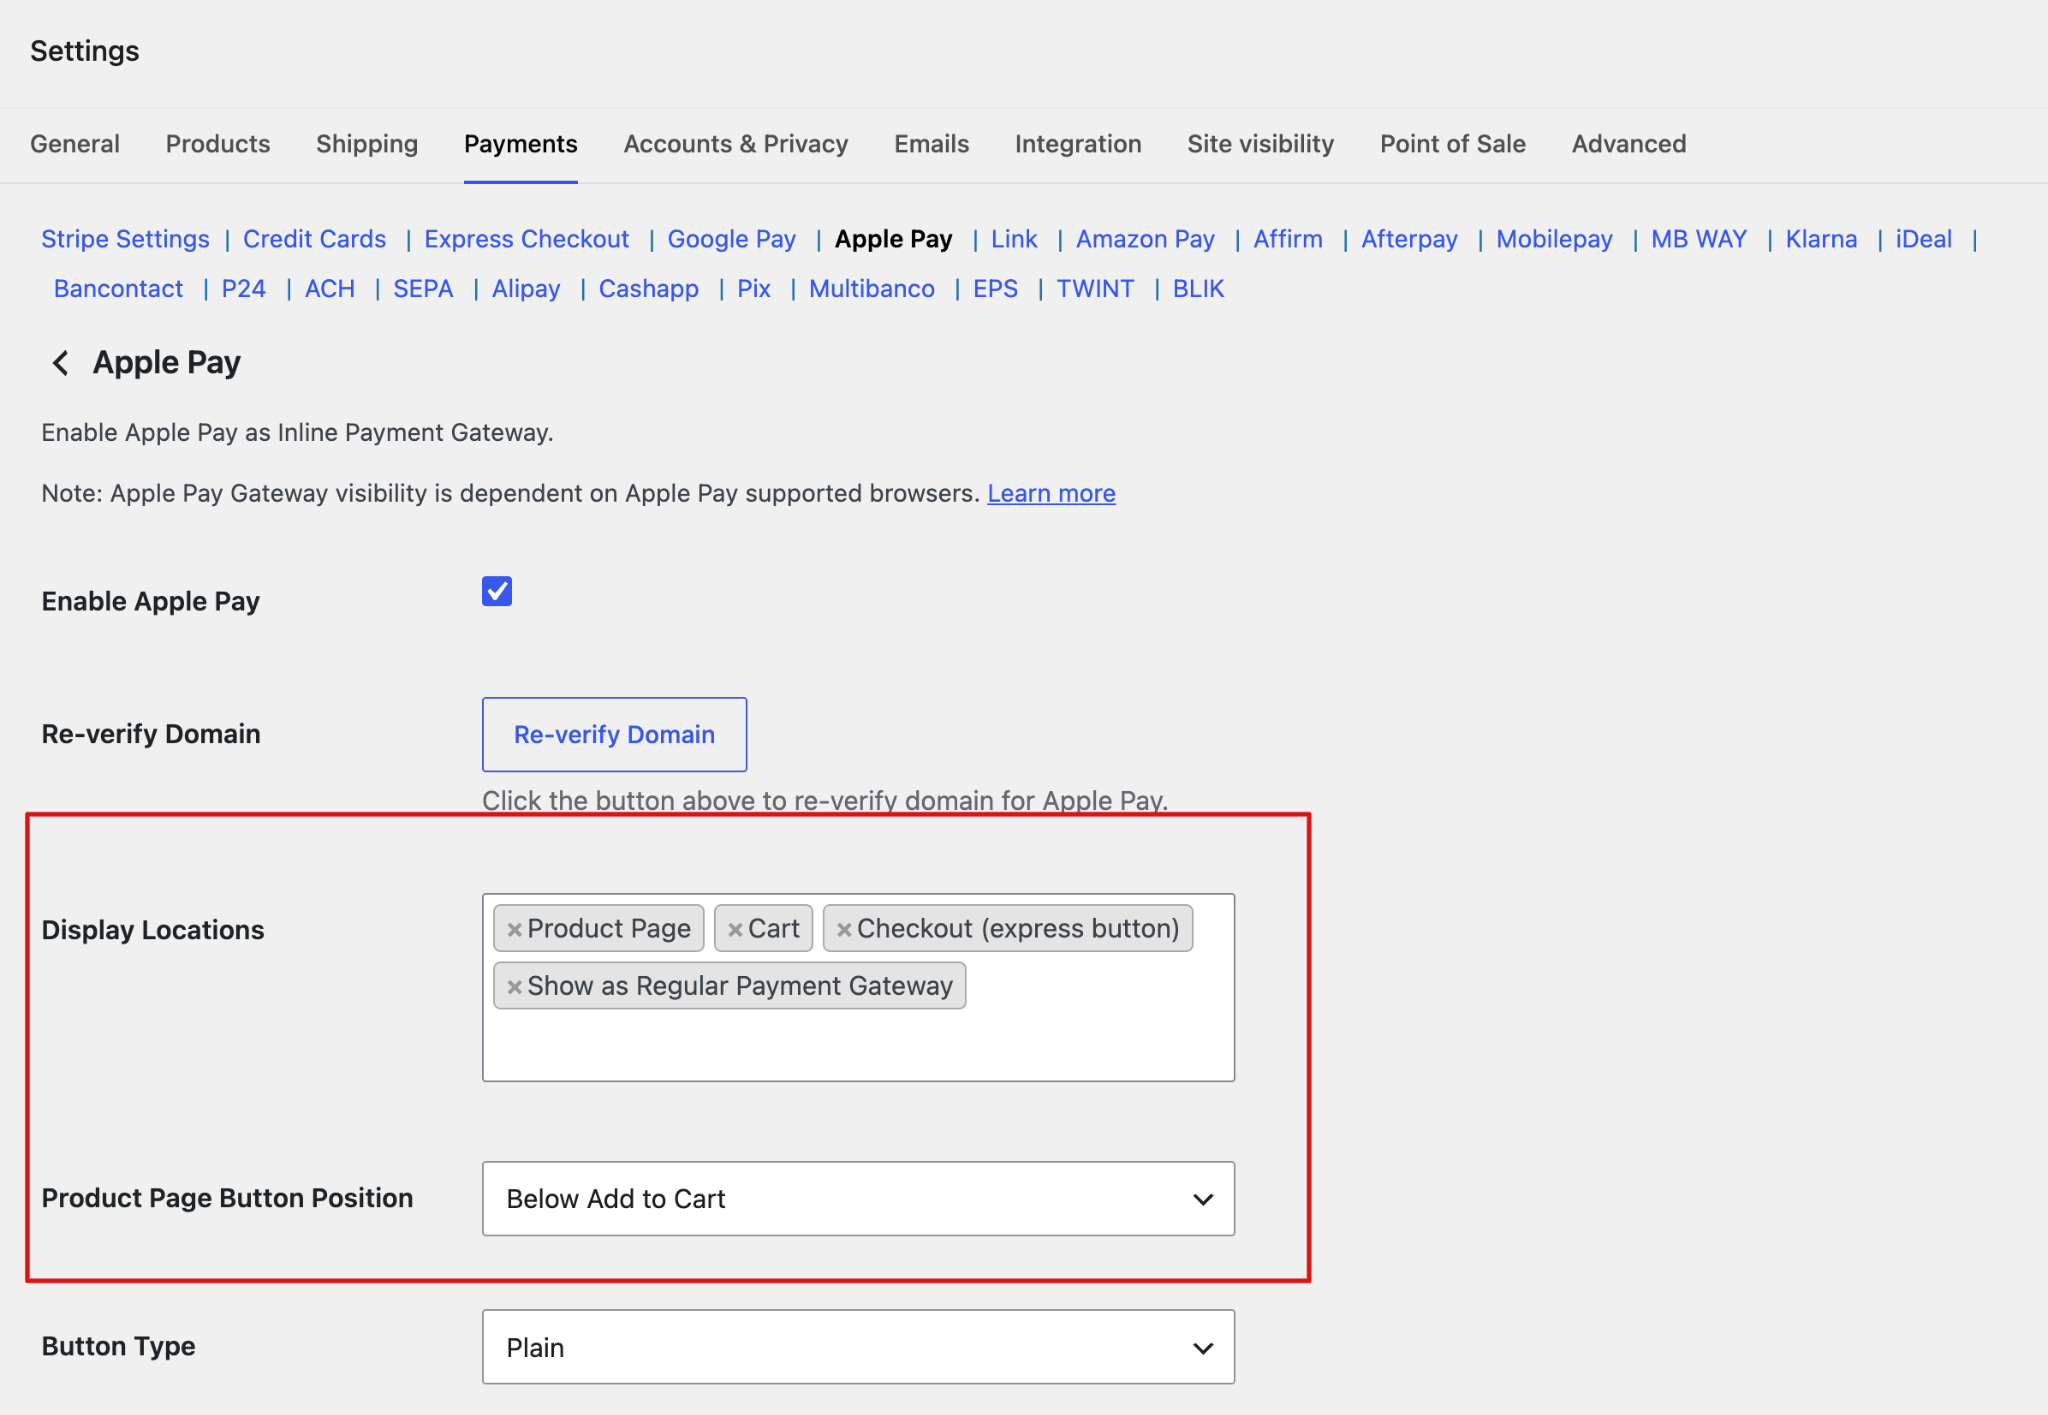Image resolution: width=2048 pixels, height=1415 pixels.
Task: Remove Checkout (express button) location tag
Action: (844, 930)
